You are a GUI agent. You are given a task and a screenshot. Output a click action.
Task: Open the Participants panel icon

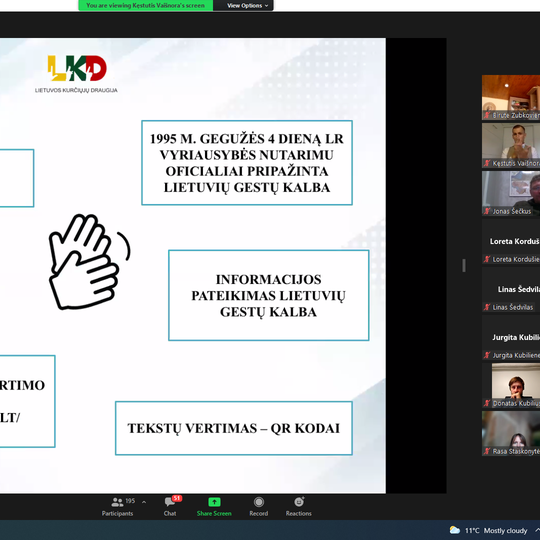(x=117, y=502)
